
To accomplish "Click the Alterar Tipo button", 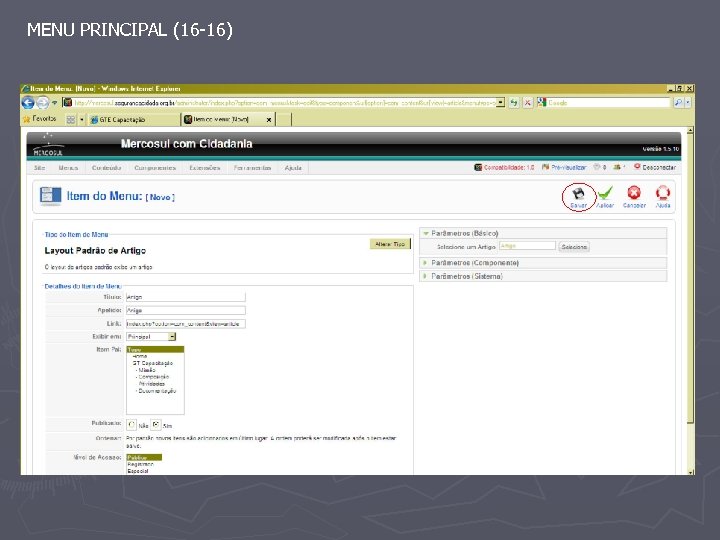I will pyautogui.click(x=390, y=244).
